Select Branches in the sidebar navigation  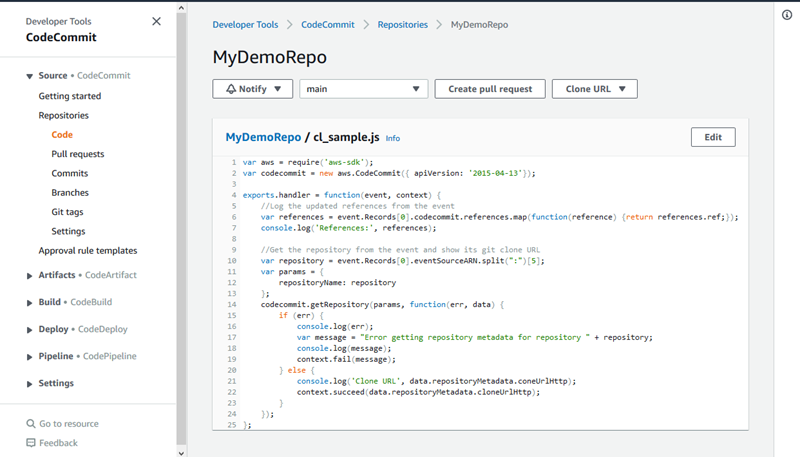(70, 193)
